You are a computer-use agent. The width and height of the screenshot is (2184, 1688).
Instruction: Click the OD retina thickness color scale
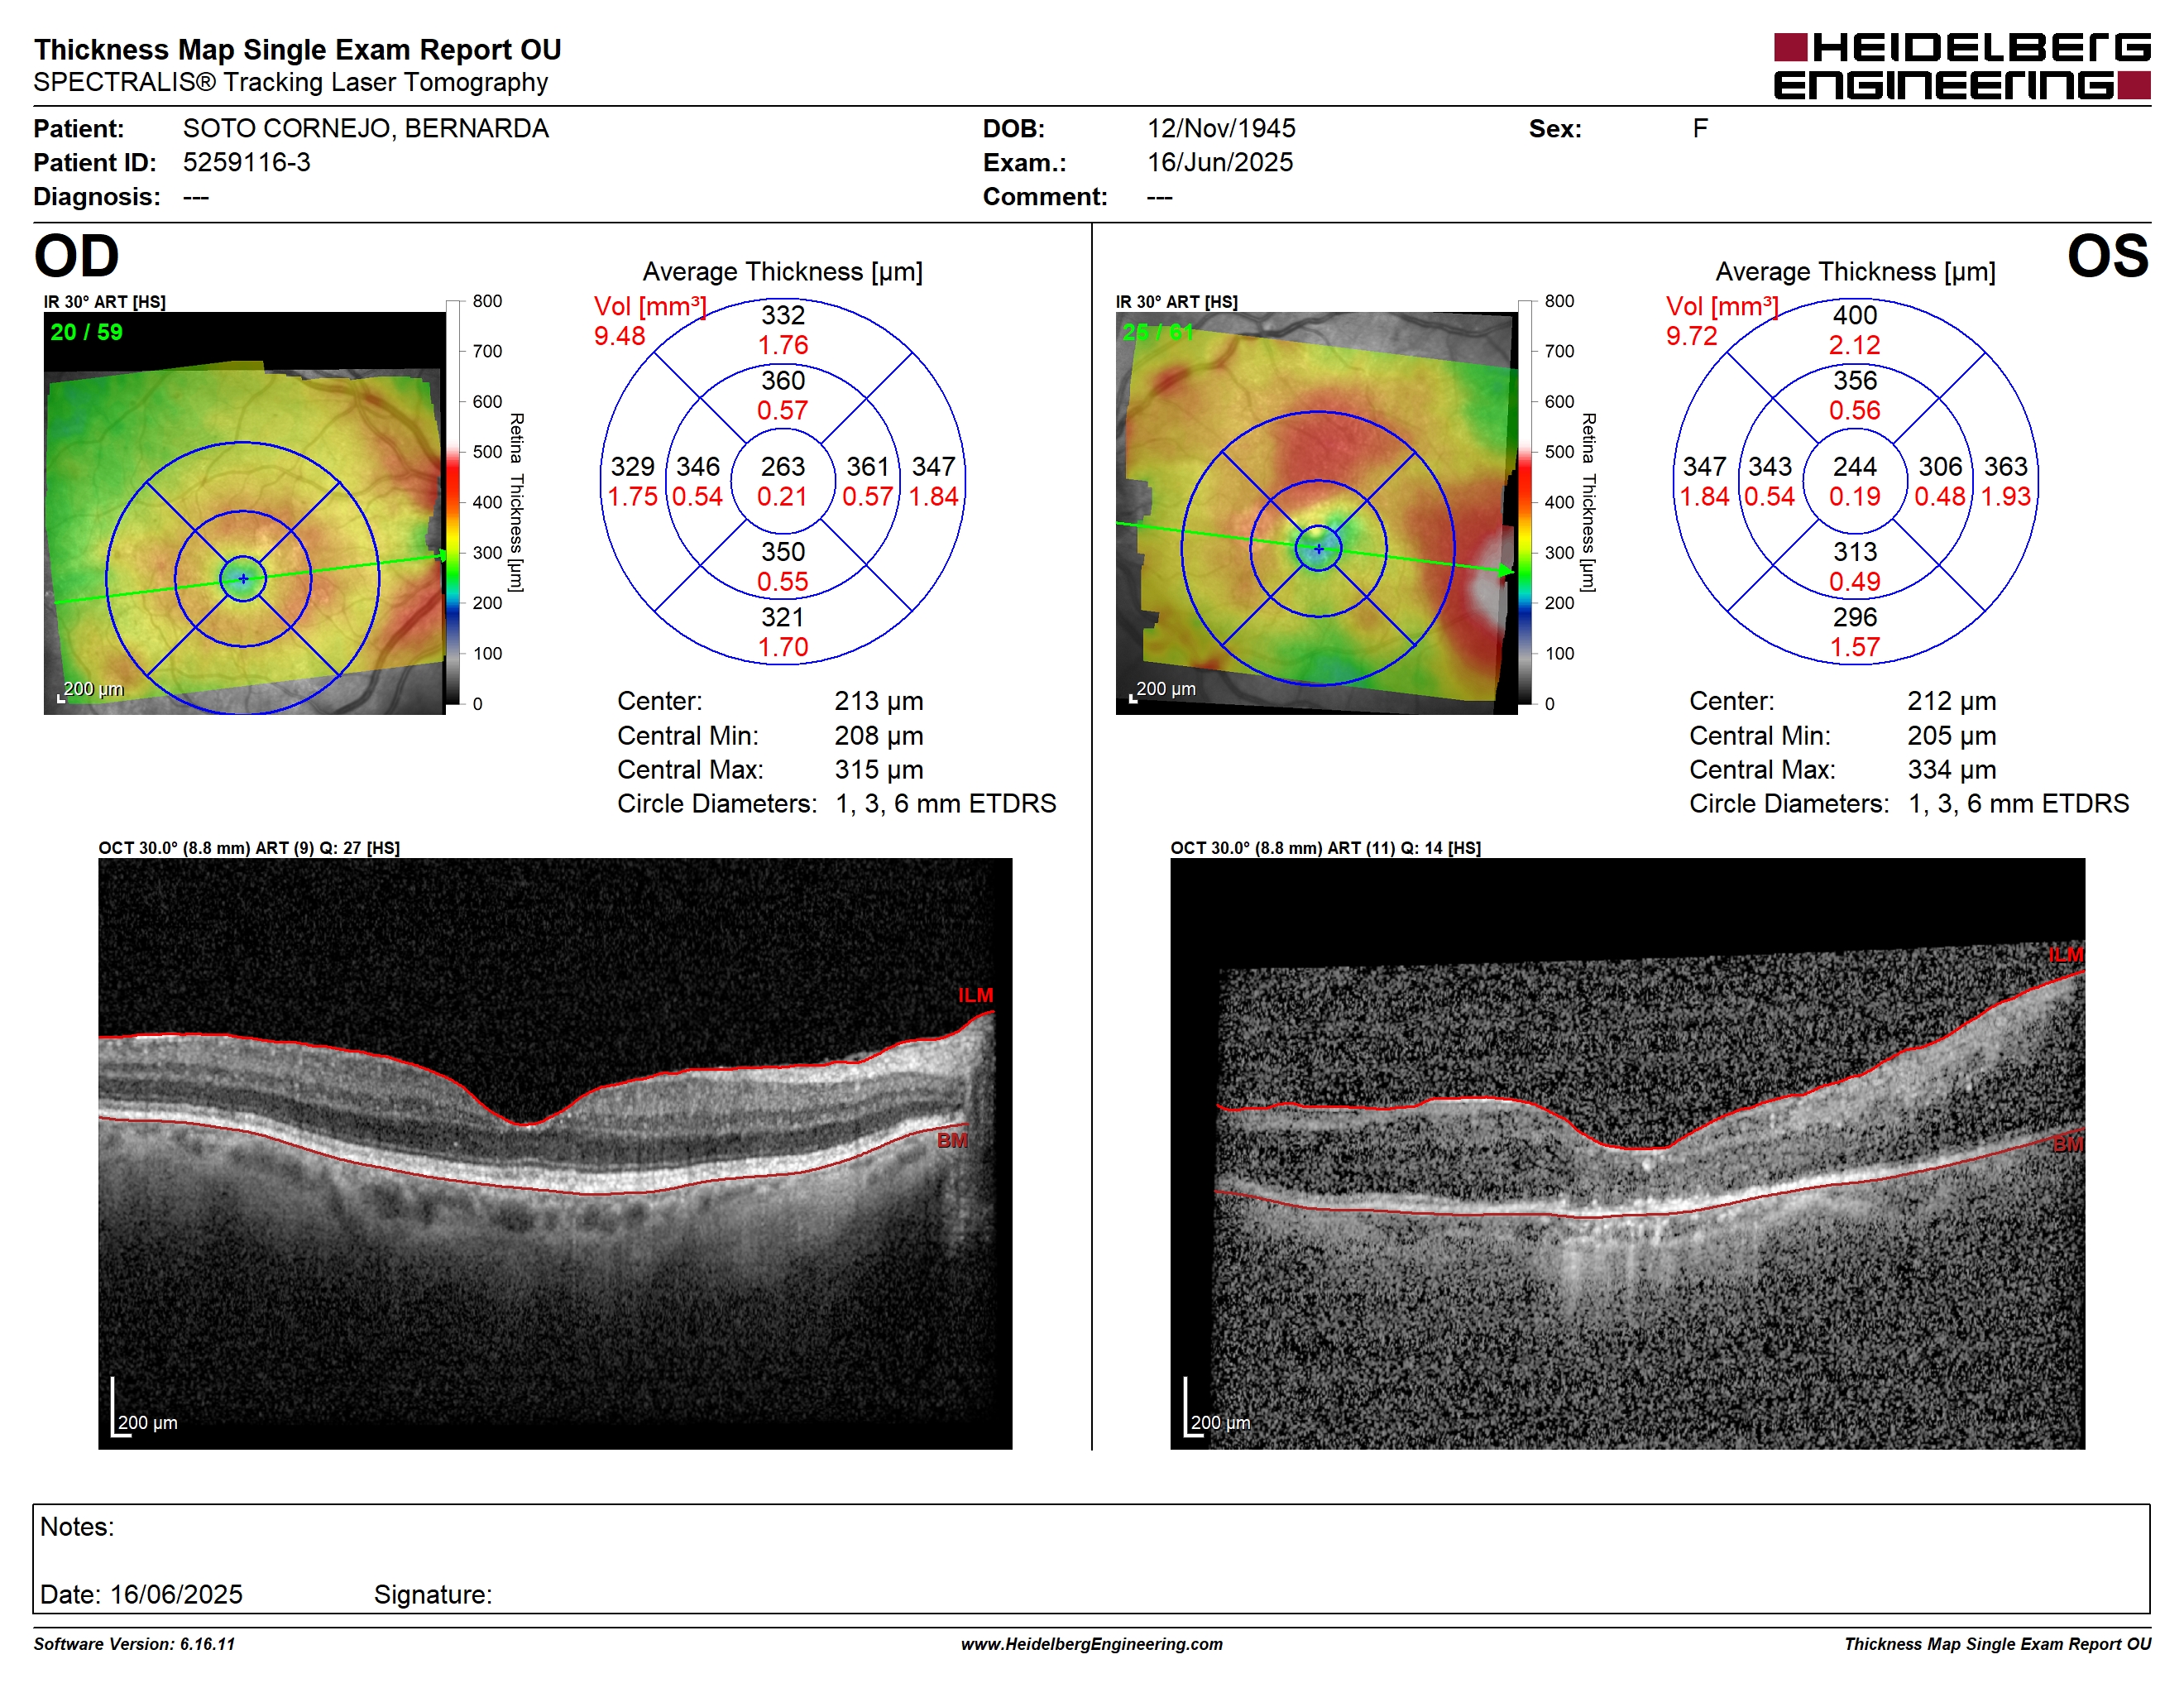[x=453, y=502]
